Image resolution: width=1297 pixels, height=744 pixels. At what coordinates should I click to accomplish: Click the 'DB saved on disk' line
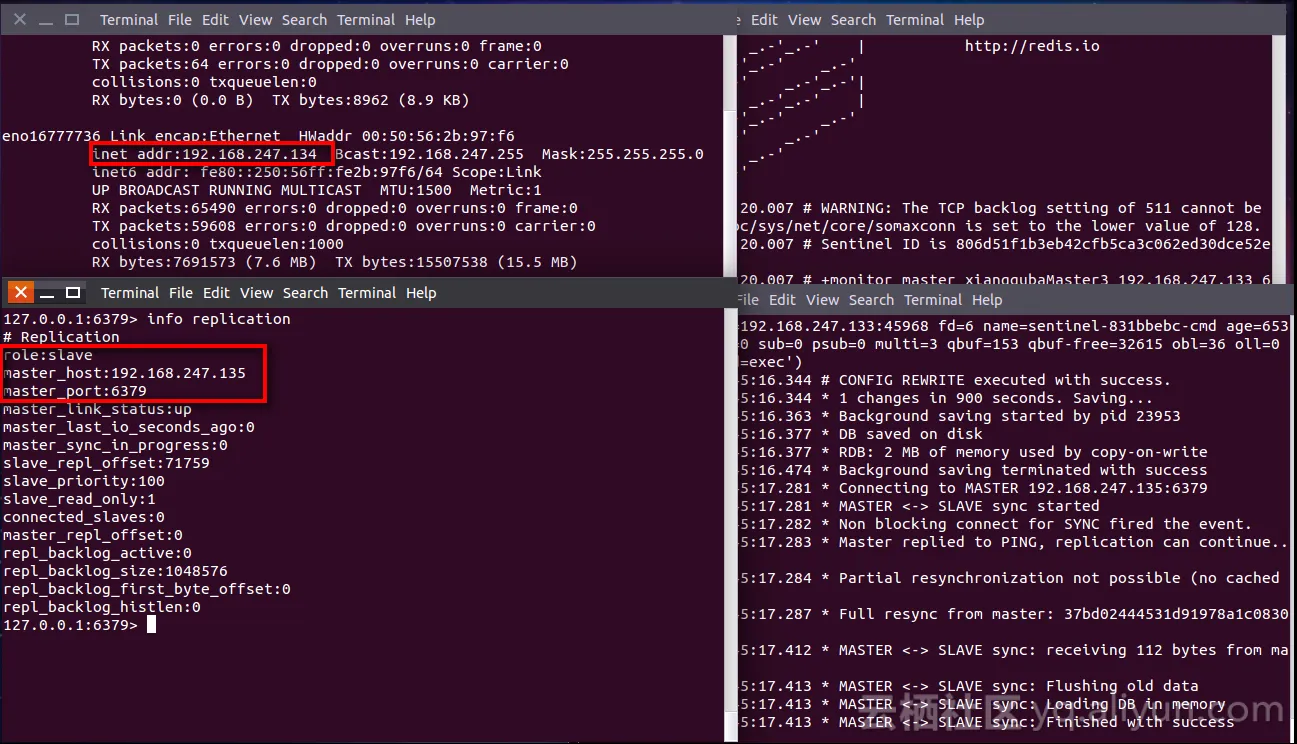coord(861,434)
